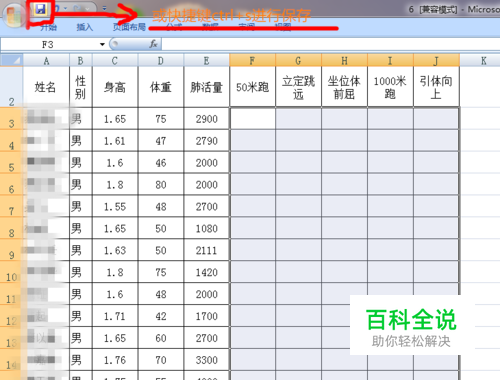Viewport: 500px width, 380px height.
Task: Click the 立定跳远 header cell
Action: (298, 87)
